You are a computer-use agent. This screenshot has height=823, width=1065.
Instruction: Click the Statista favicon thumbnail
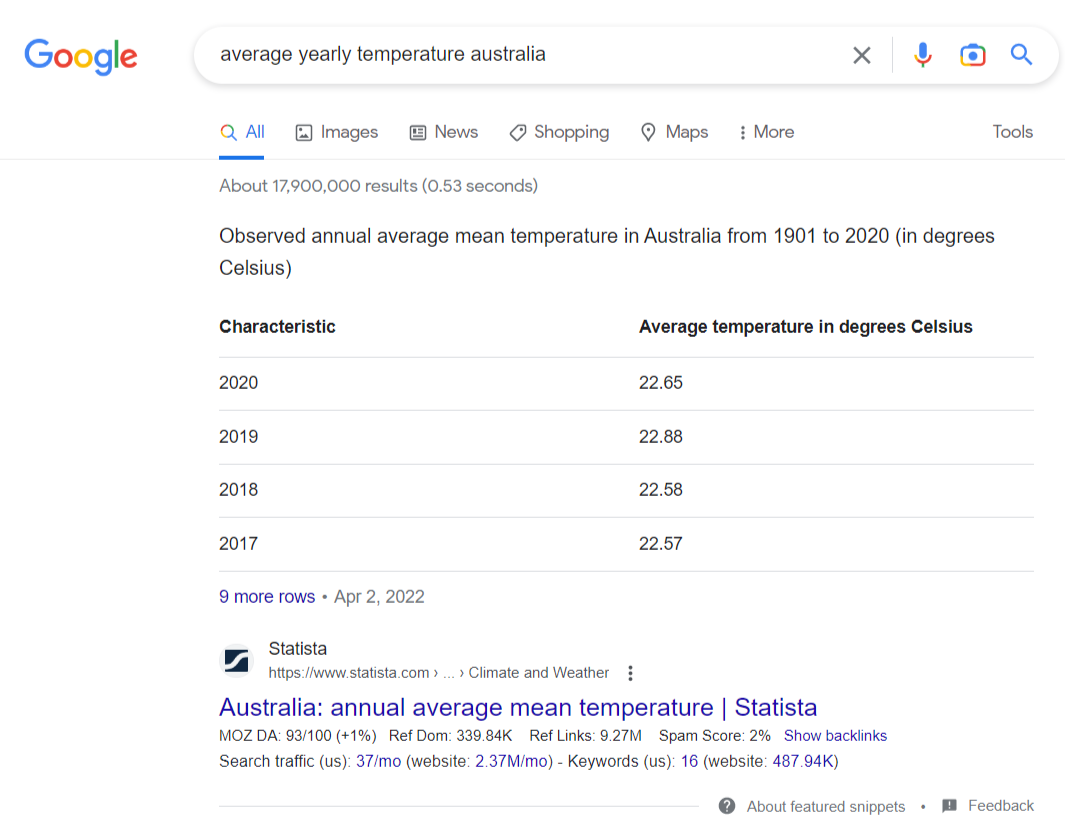click(235, 660)
